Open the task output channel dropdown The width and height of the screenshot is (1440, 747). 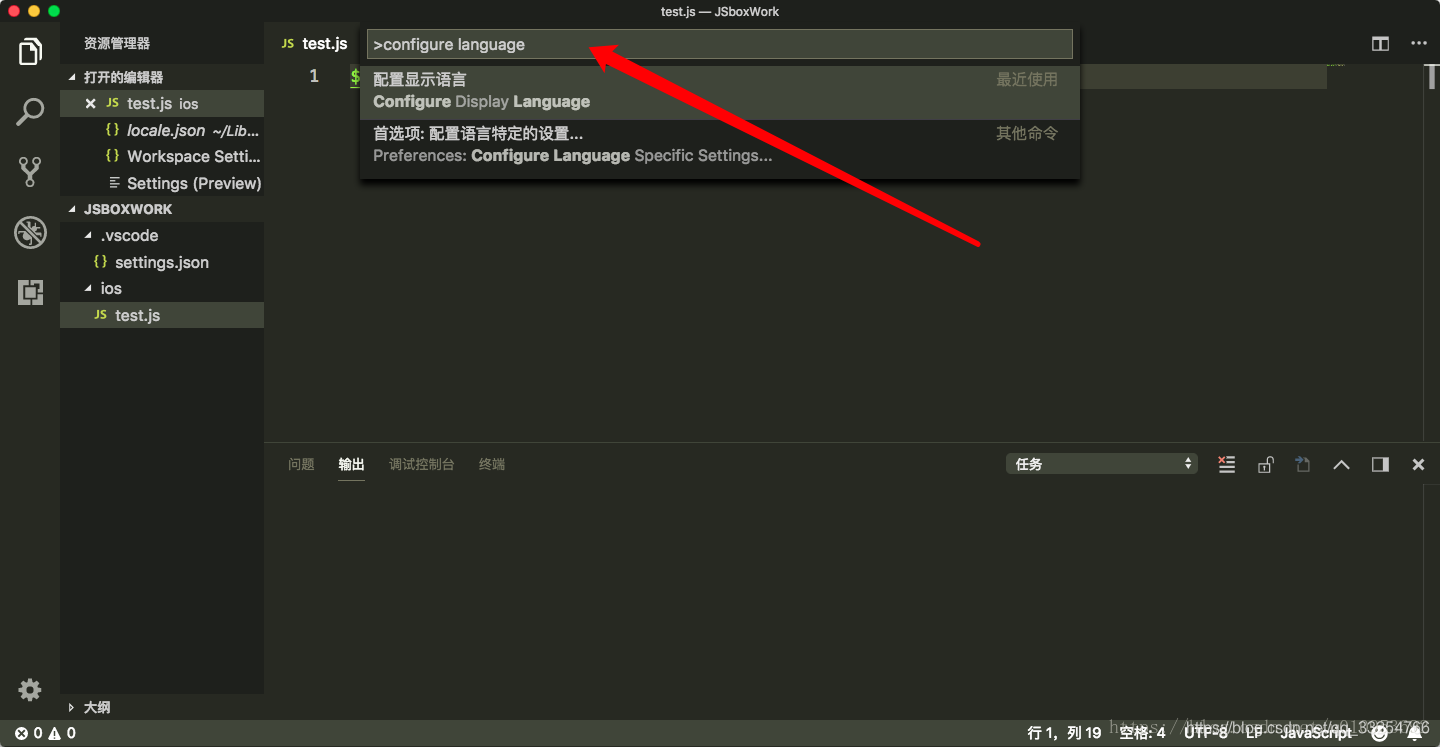coord(1102,464)
